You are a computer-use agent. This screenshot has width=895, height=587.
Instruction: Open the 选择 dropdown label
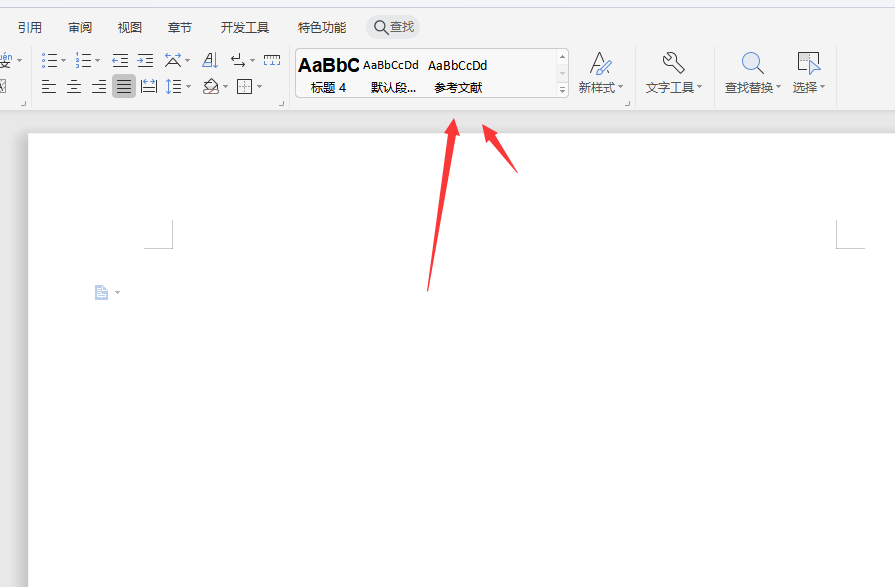tap(808, 87)
